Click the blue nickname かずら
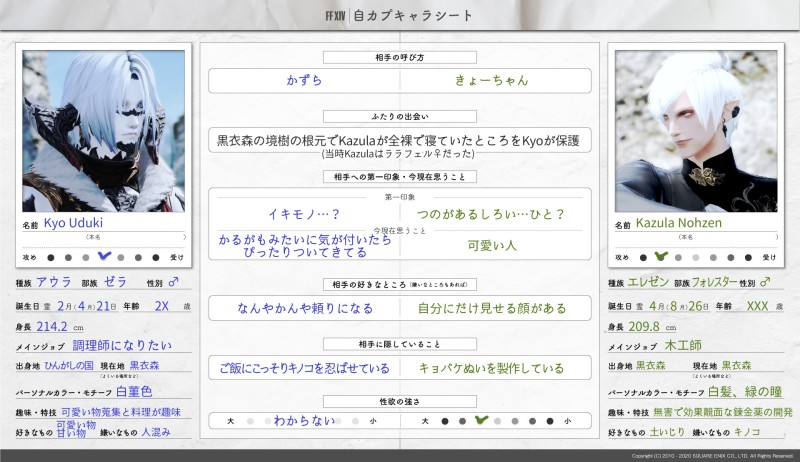Viewport: 800px width, 462px height. [x=304, y=80]
